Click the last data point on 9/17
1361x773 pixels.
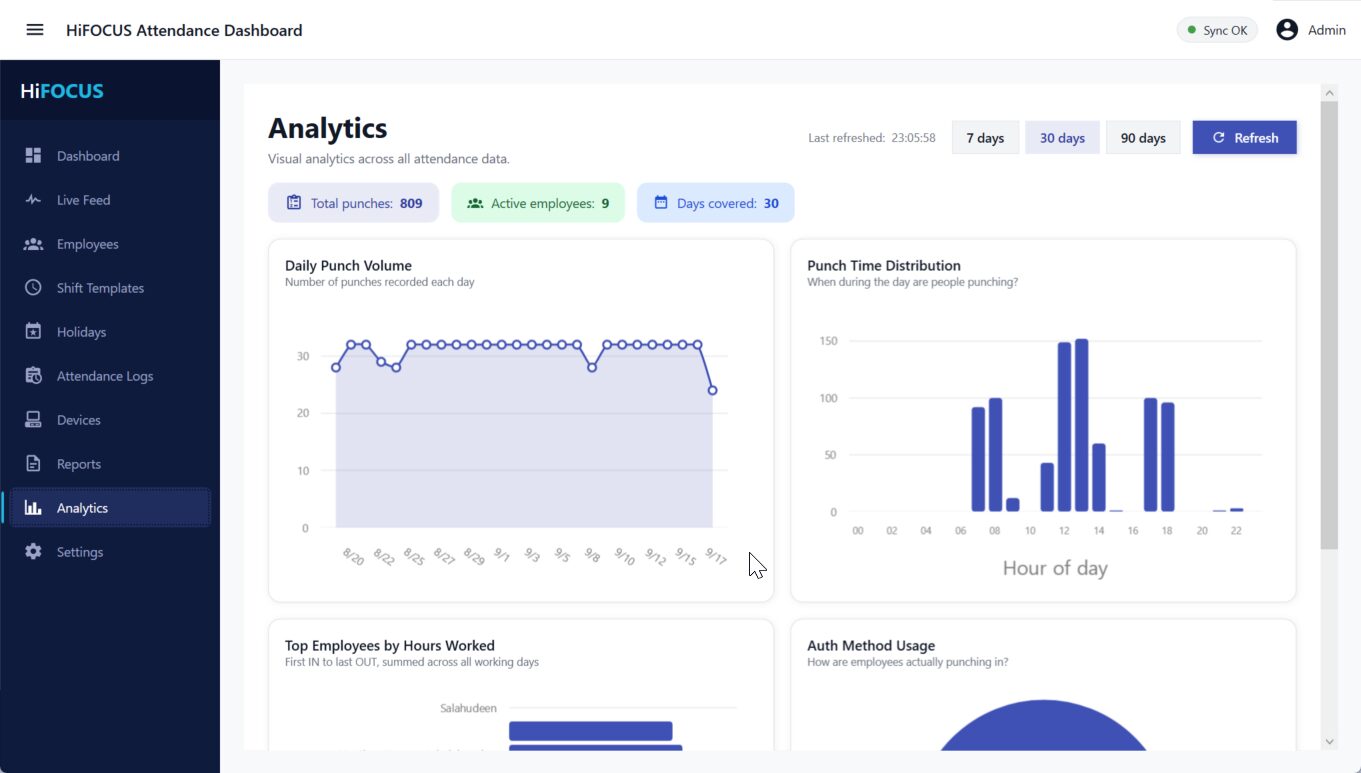(713, 390)
